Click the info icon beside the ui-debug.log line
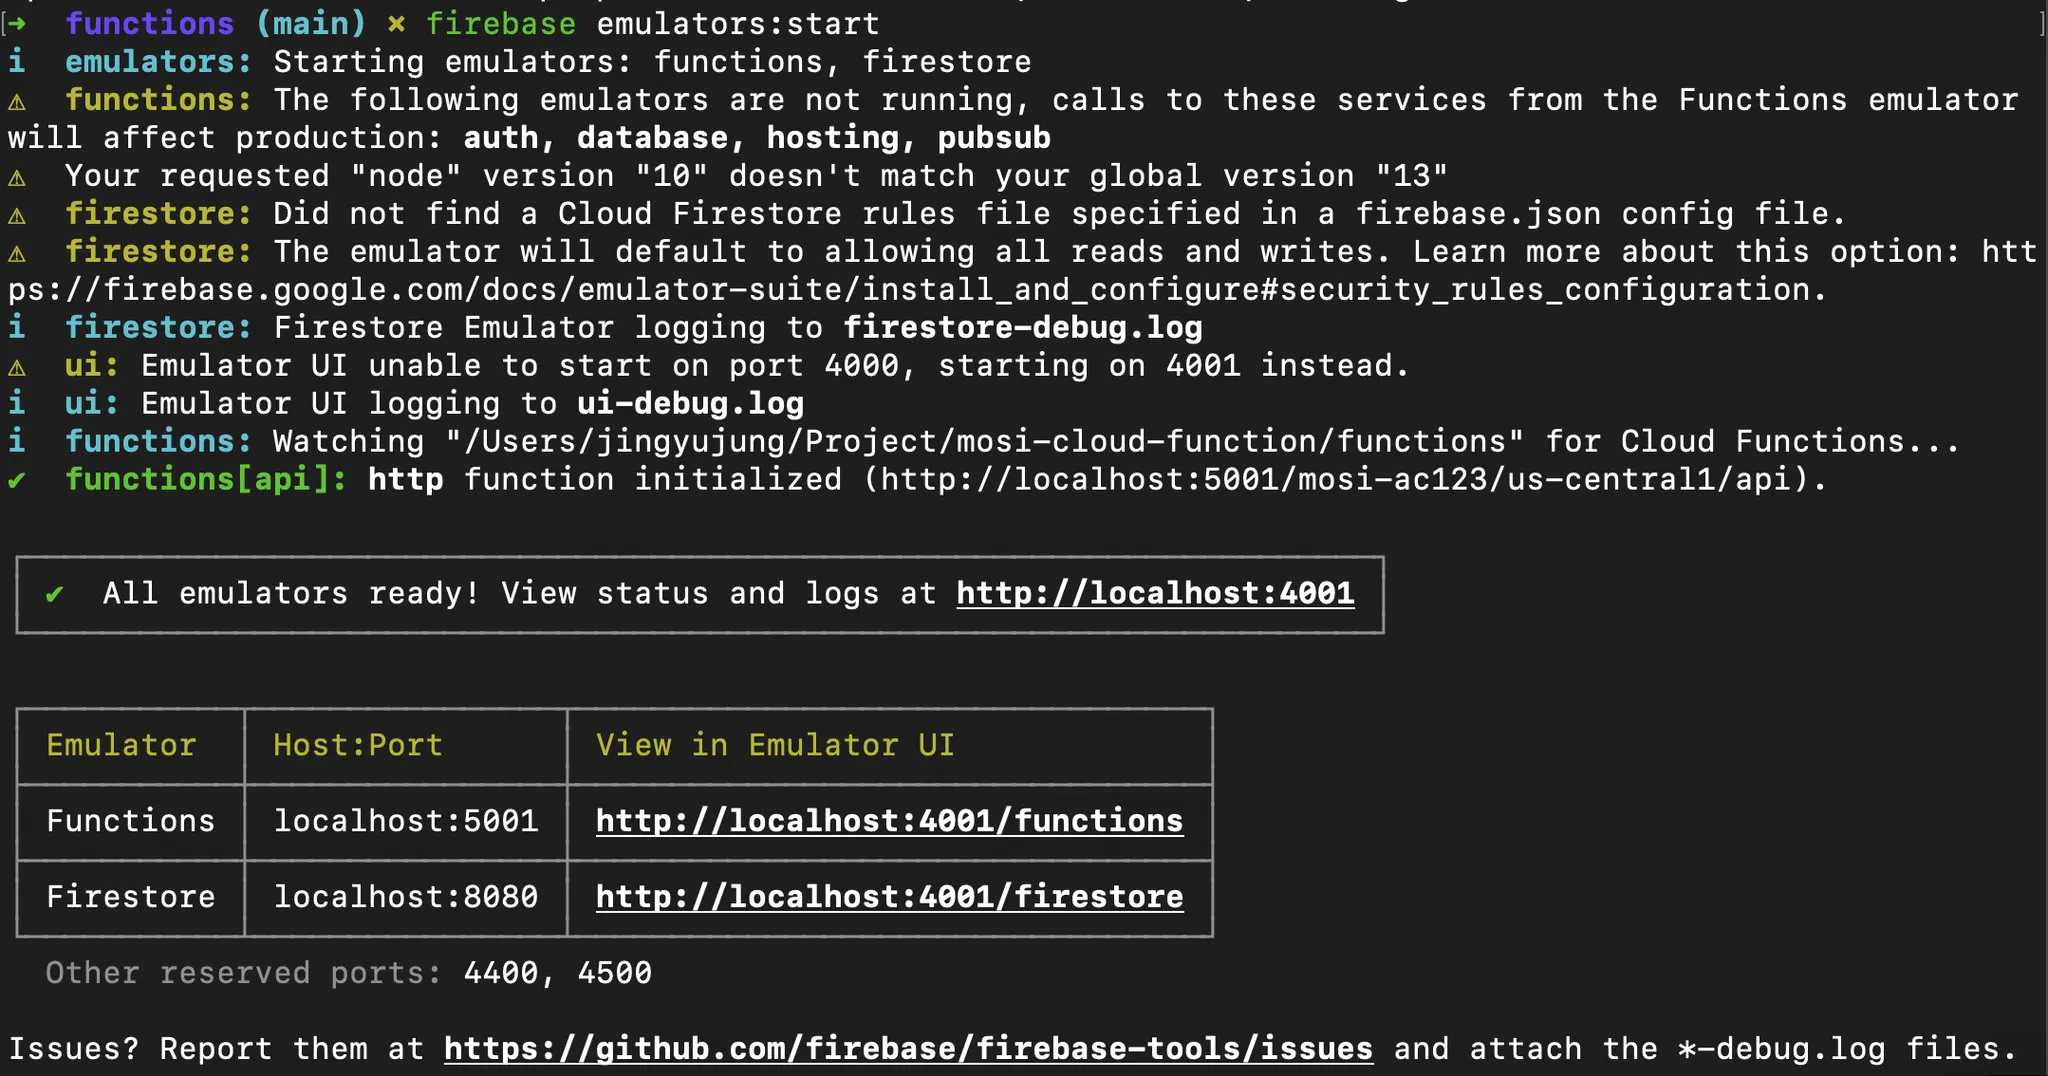Screen dimensions: 2048x1076 click(17, 404)
